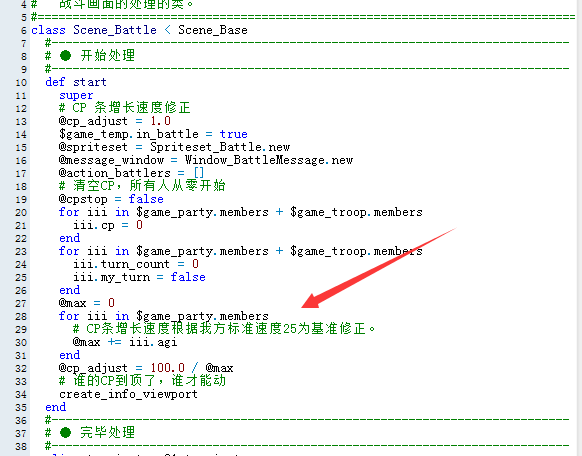The image size is (582, 456).
Task: Click the "end" keyword on line 26
Action: coord(69,290)
